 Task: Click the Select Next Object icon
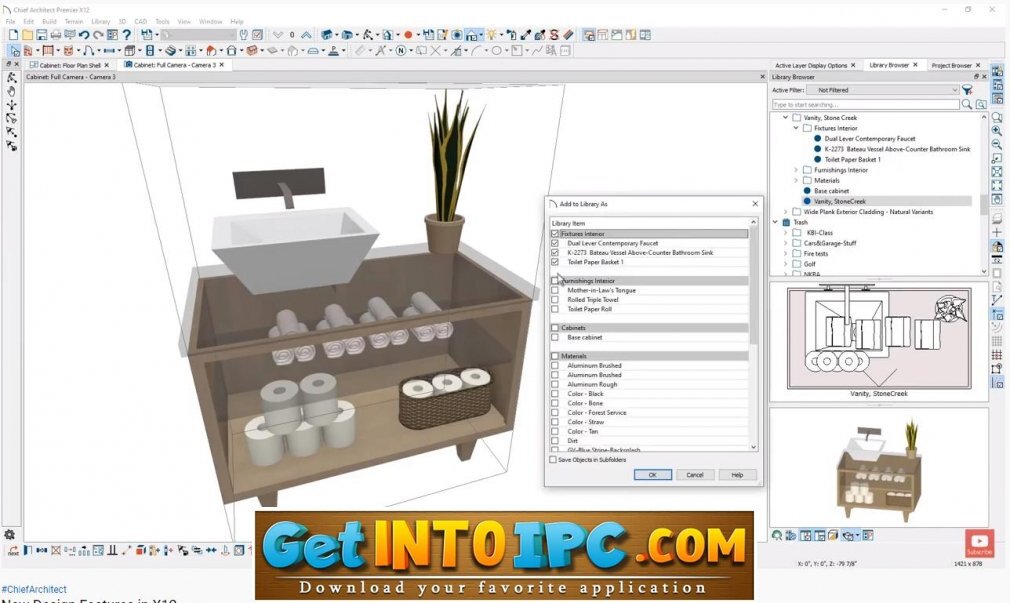(13, 550)
